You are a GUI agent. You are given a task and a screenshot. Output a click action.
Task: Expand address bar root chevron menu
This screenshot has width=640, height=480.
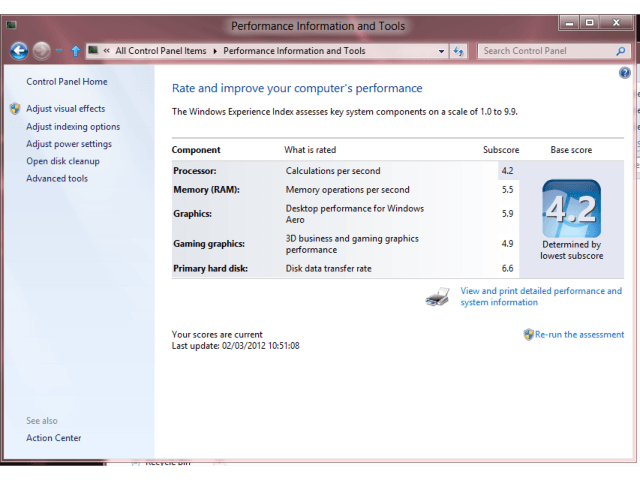tap(107, 51)
